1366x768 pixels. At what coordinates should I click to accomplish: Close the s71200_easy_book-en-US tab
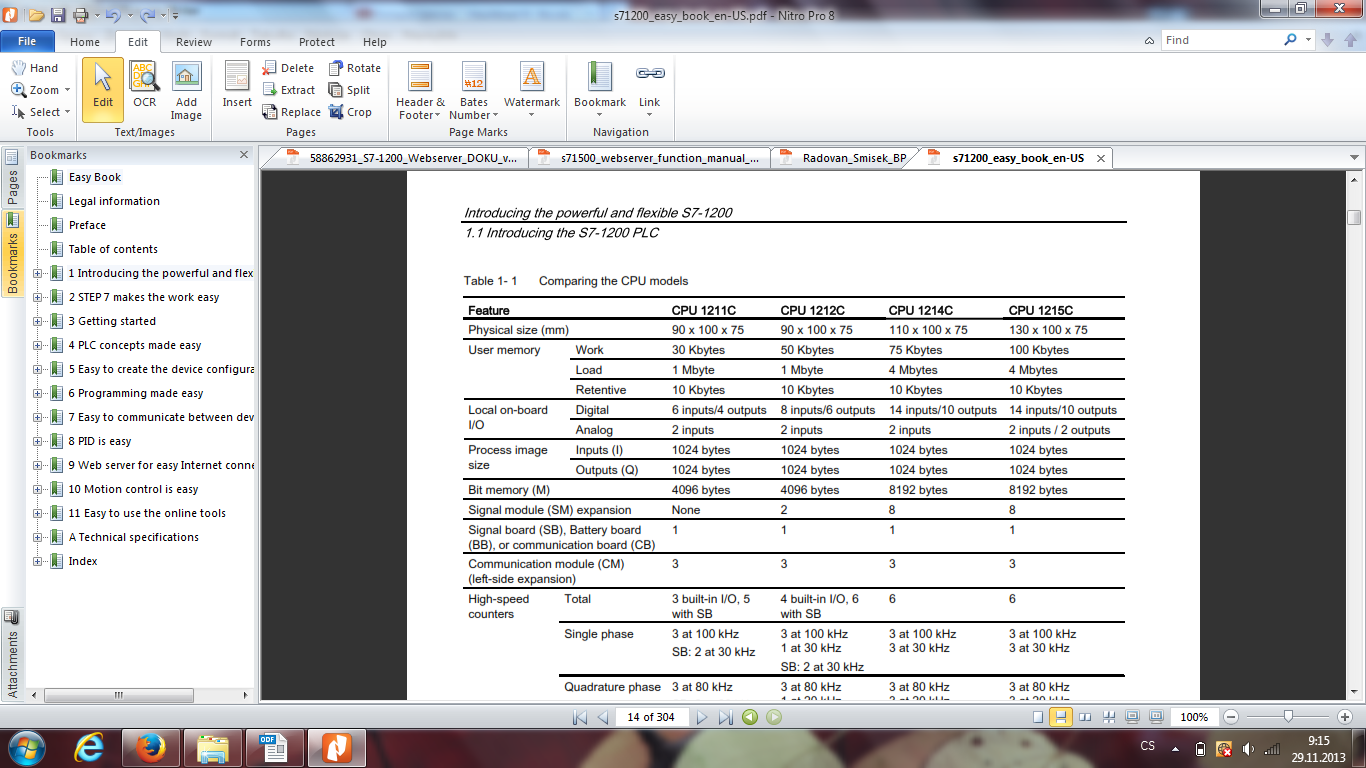[x=1101, y=158]
